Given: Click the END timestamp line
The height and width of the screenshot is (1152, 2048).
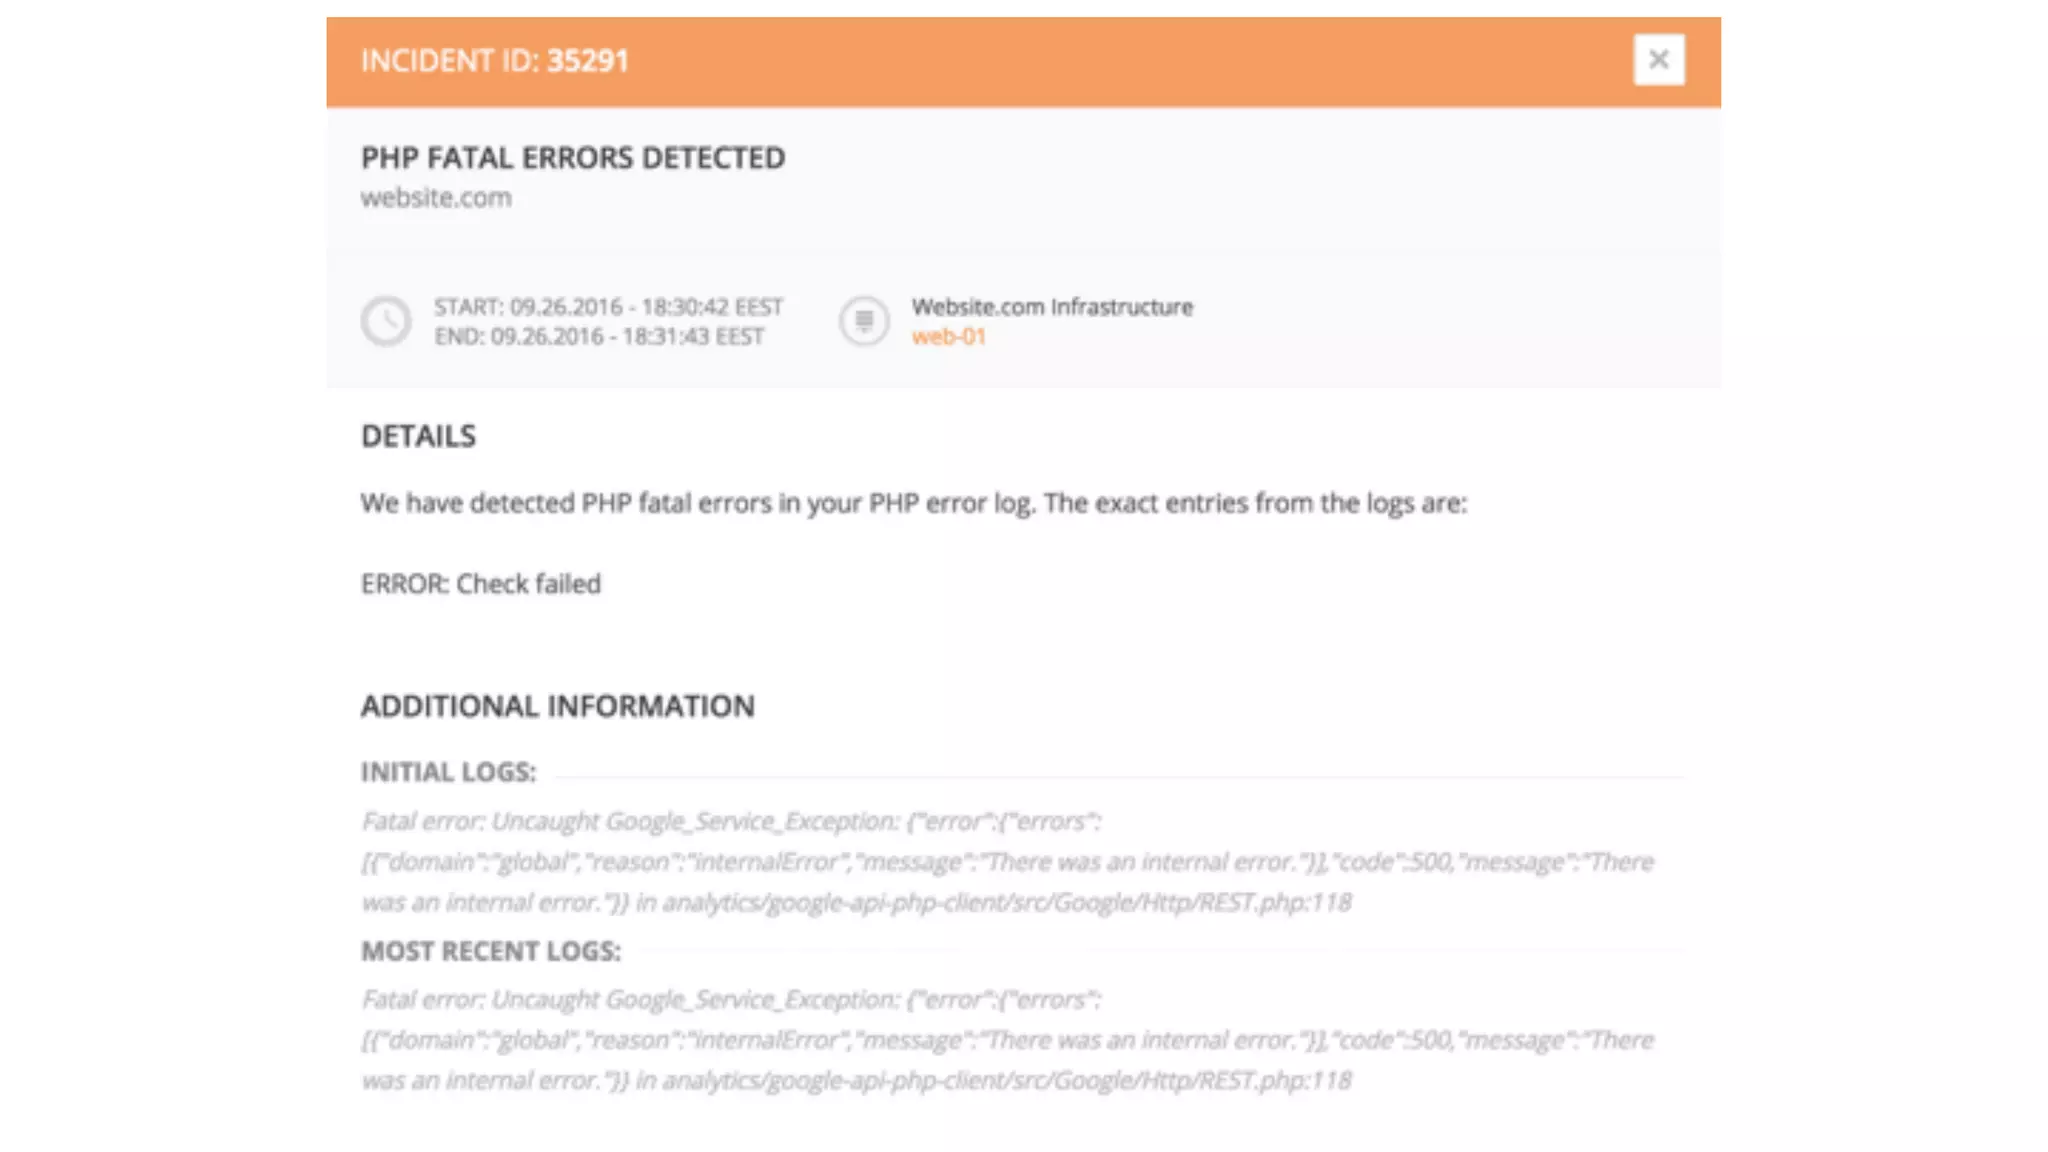Looking at the screenshot, I should tap(598, 337).
